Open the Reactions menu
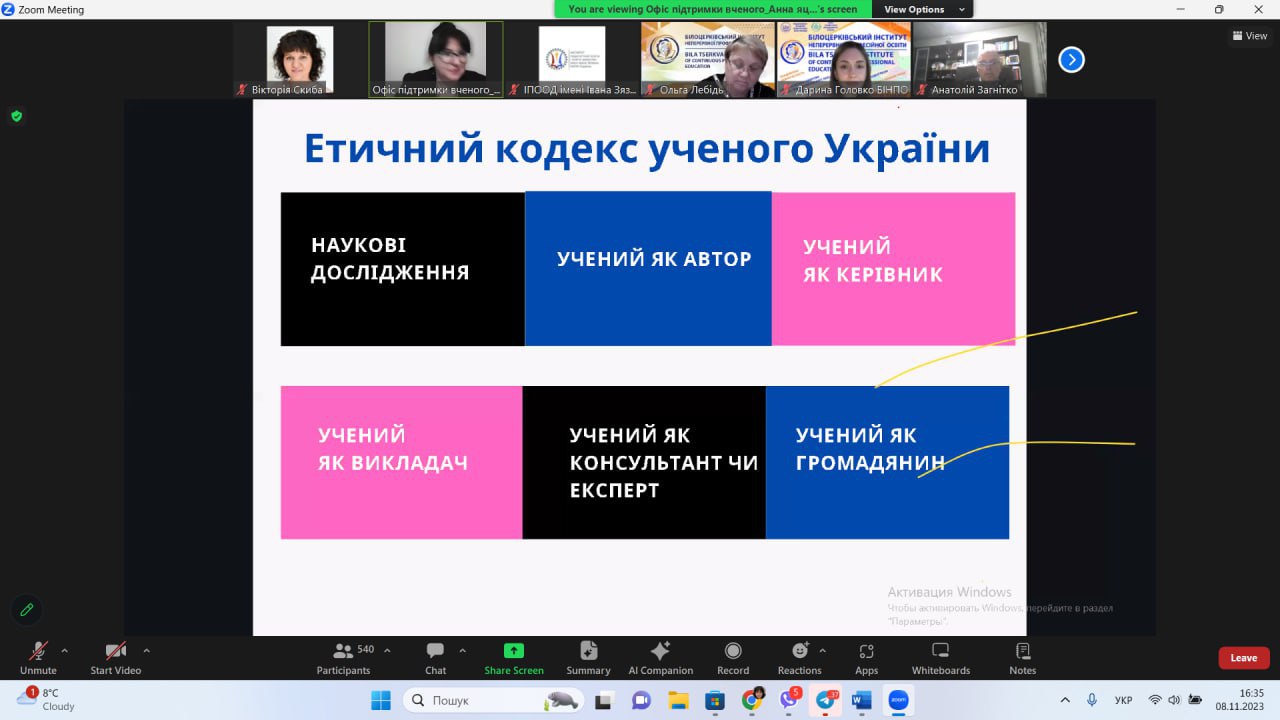 tap(799, 658)
